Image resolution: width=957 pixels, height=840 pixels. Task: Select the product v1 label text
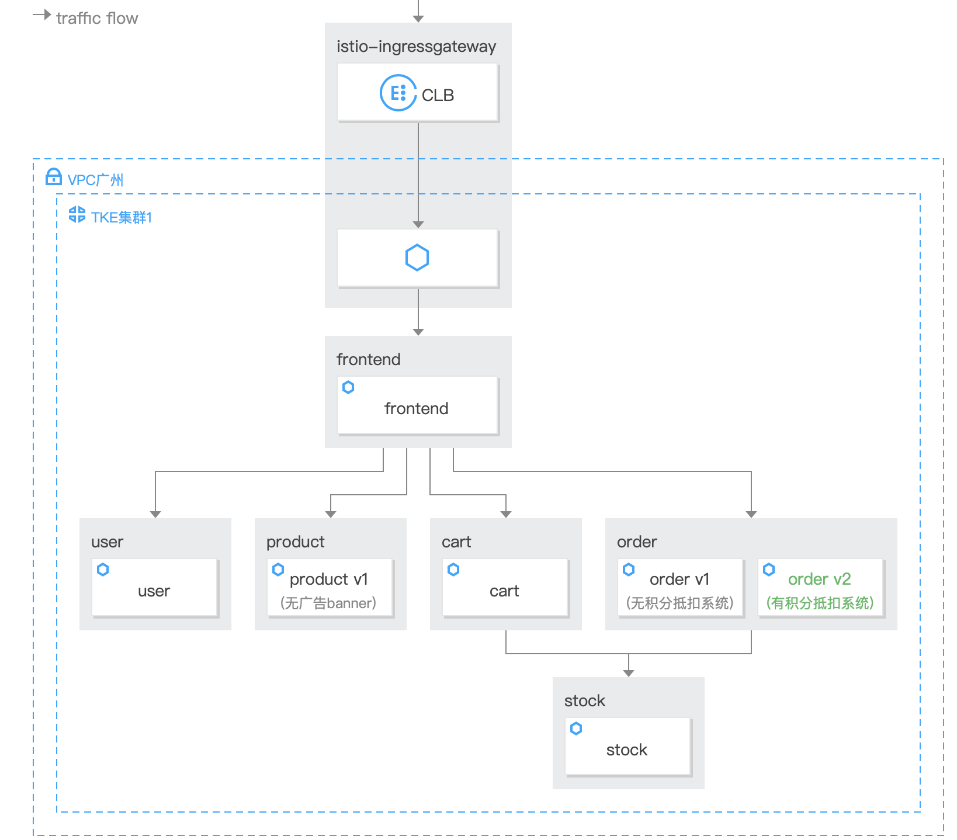329,579
